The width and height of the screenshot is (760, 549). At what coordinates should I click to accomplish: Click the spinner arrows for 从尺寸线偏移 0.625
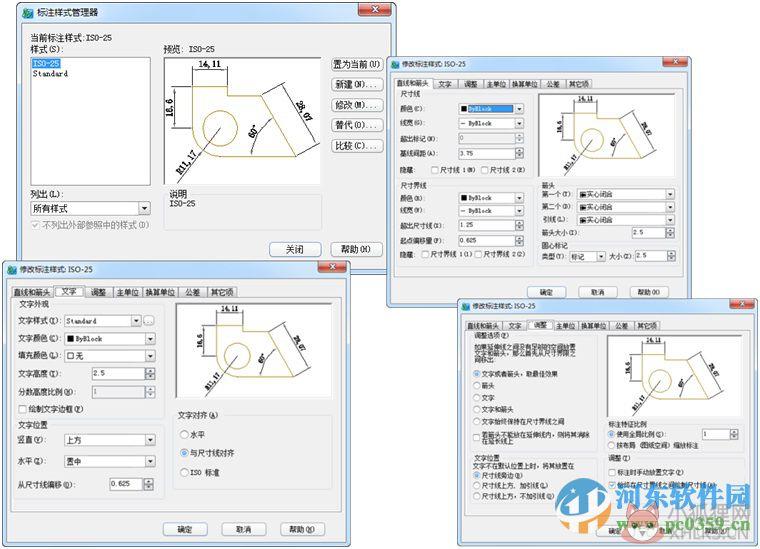pos(148,484)
